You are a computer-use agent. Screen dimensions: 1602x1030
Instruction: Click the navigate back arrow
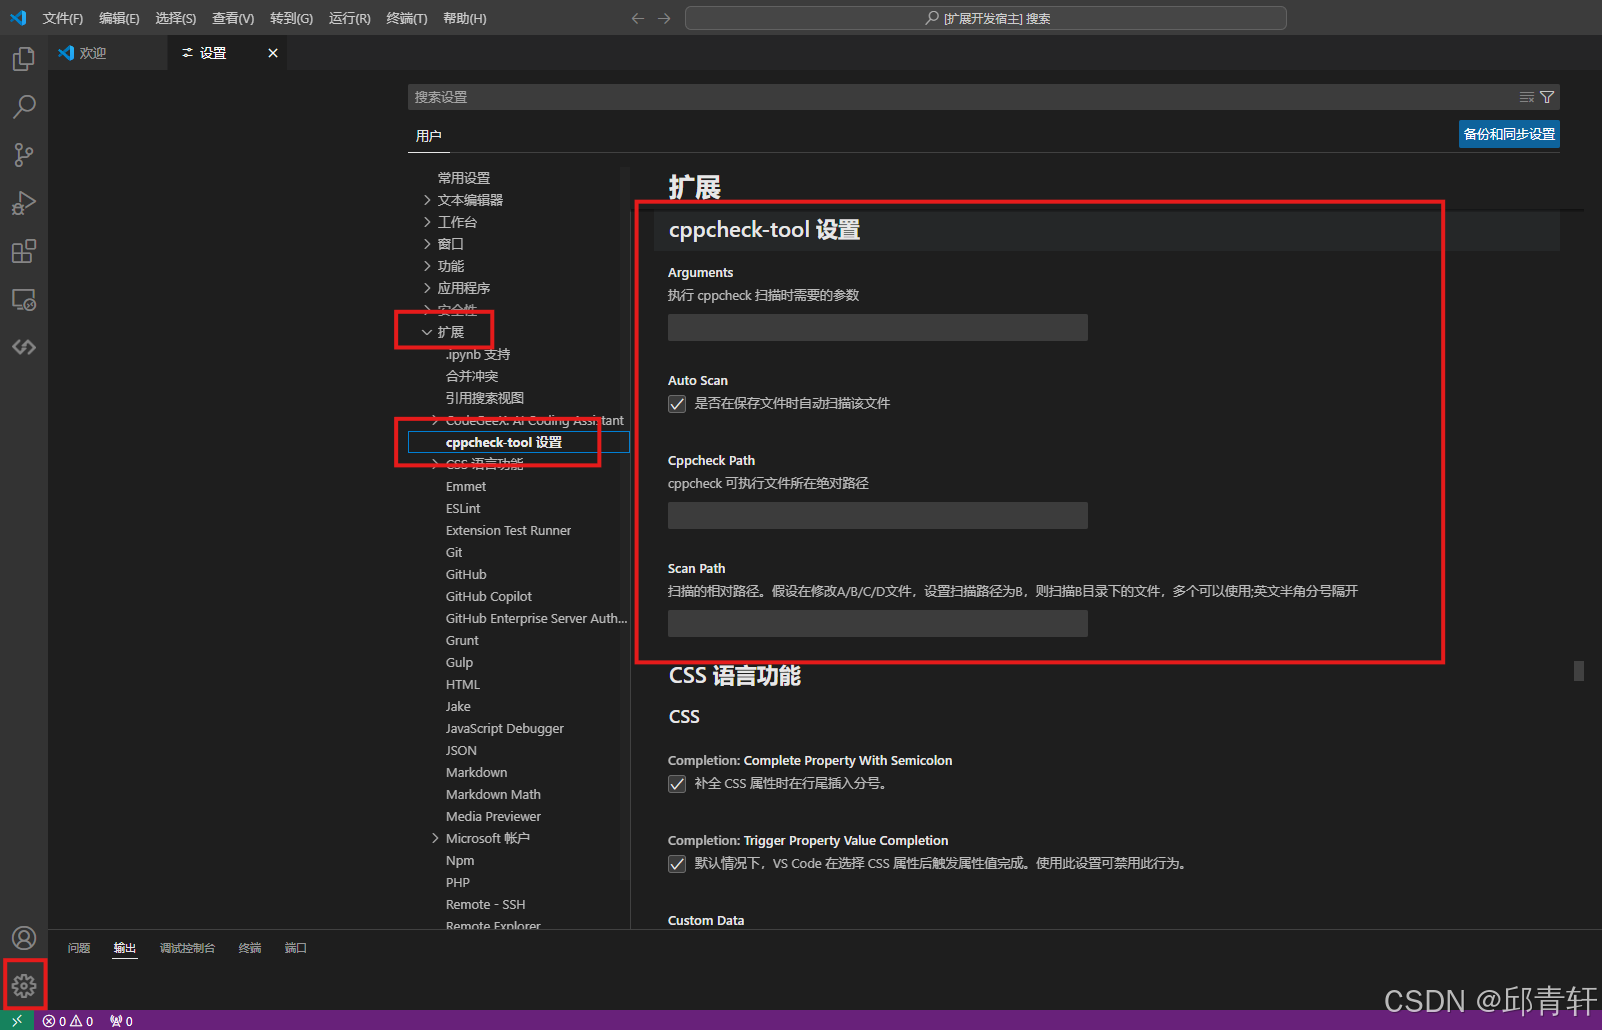638,18
